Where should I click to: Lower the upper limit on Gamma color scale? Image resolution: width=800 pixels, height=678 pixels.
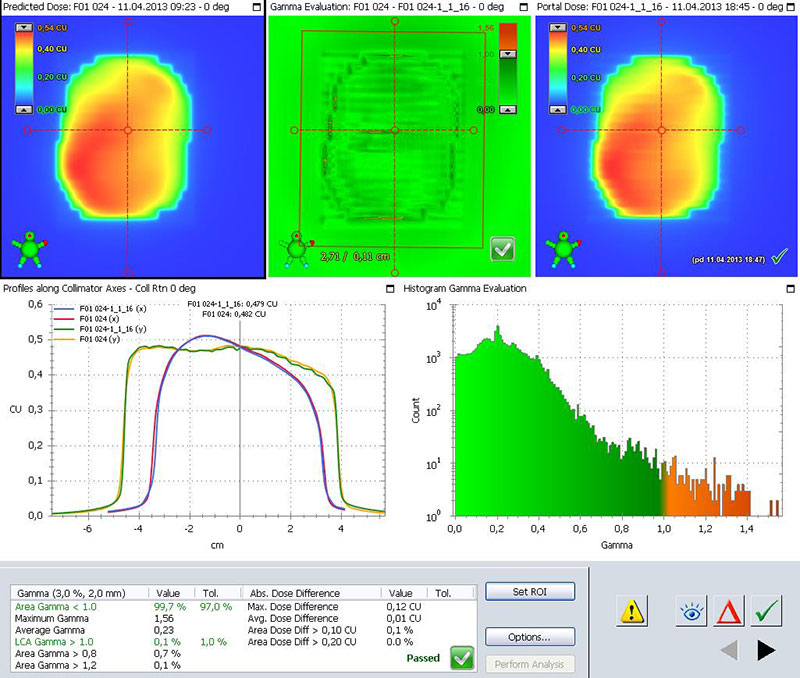click(508, 54)
